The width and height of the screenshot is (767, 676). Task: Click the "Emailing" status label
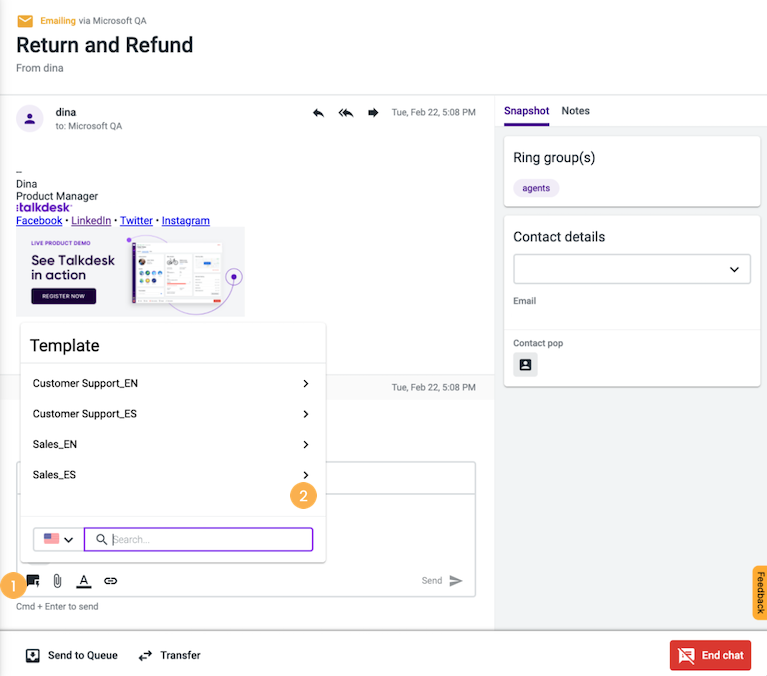(x=58, y=21)
